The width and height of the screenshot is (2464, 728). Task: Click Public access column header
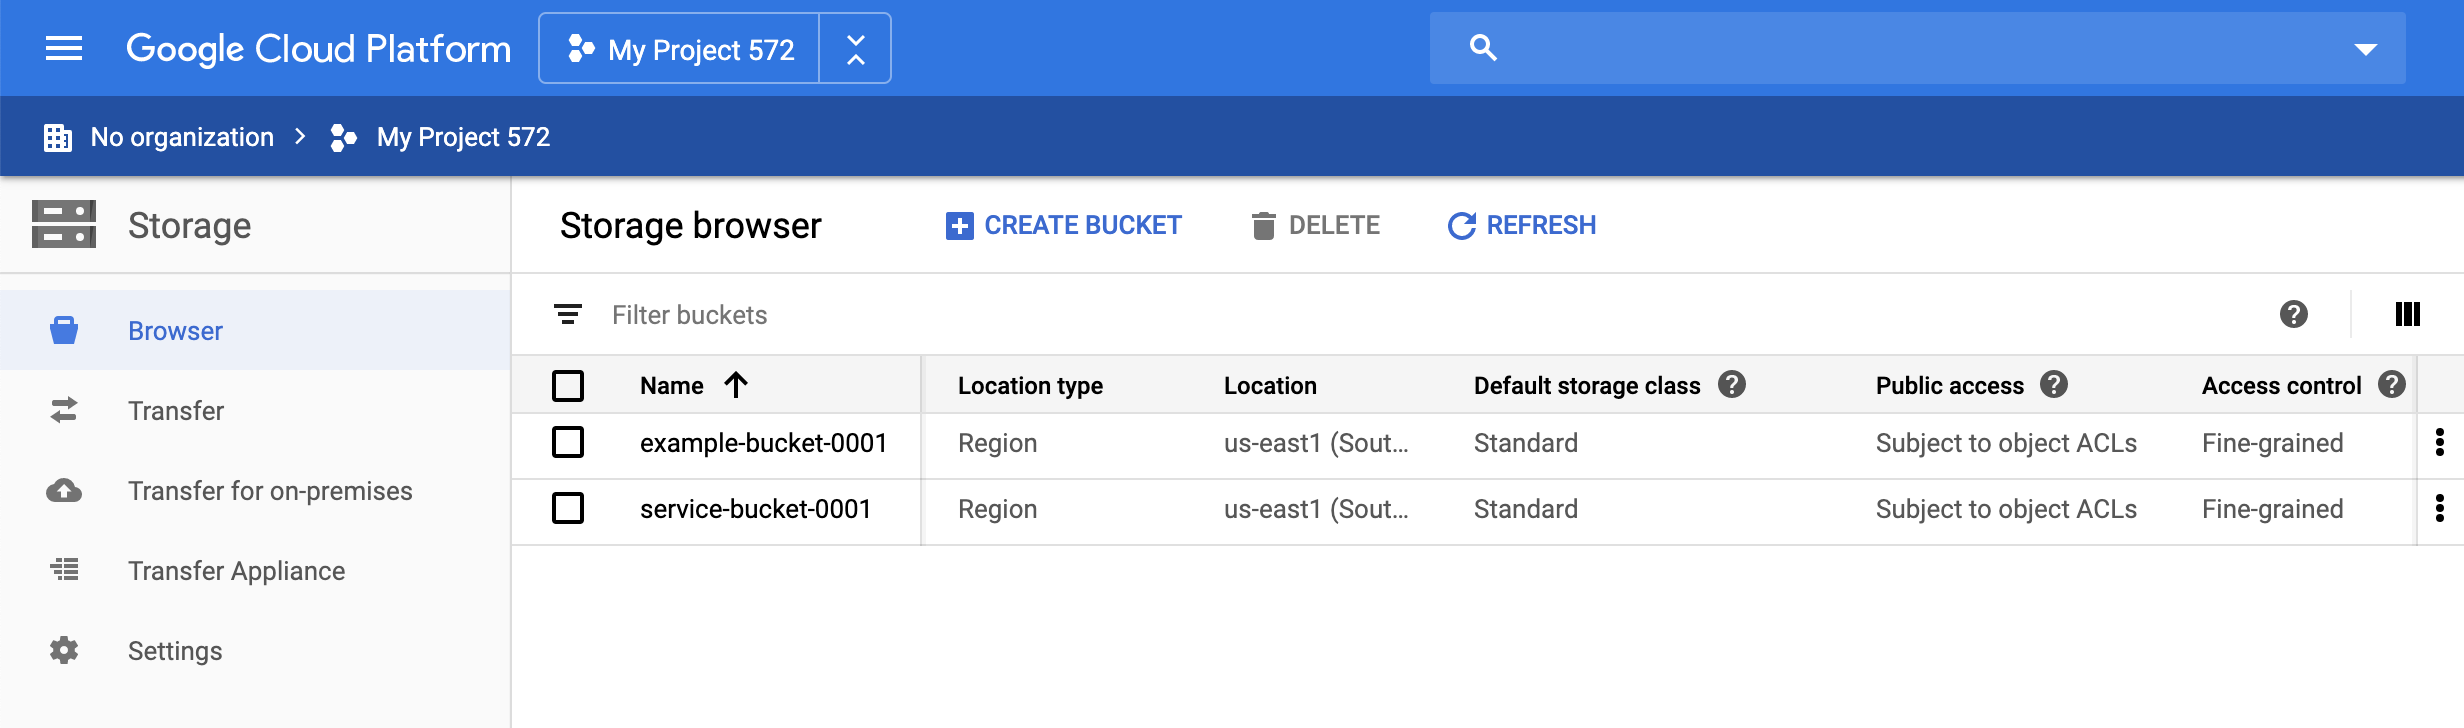1950,385
